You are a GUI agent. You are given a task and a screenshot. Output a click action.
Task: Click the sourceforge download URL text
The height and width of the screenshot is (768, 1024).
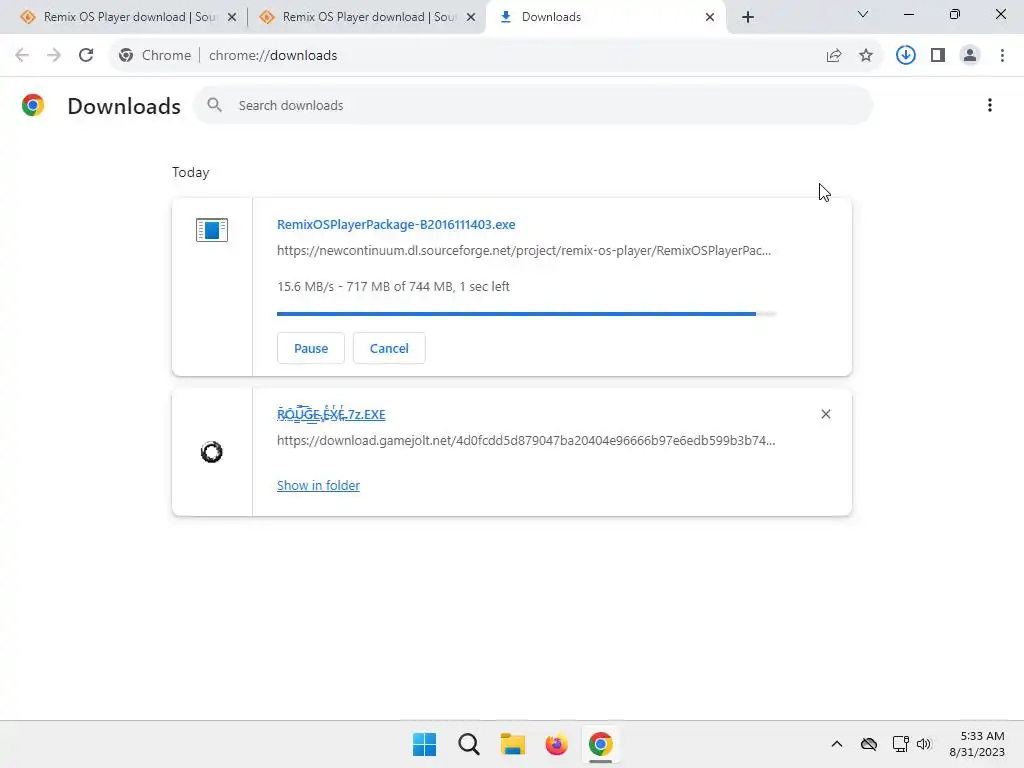524,250
